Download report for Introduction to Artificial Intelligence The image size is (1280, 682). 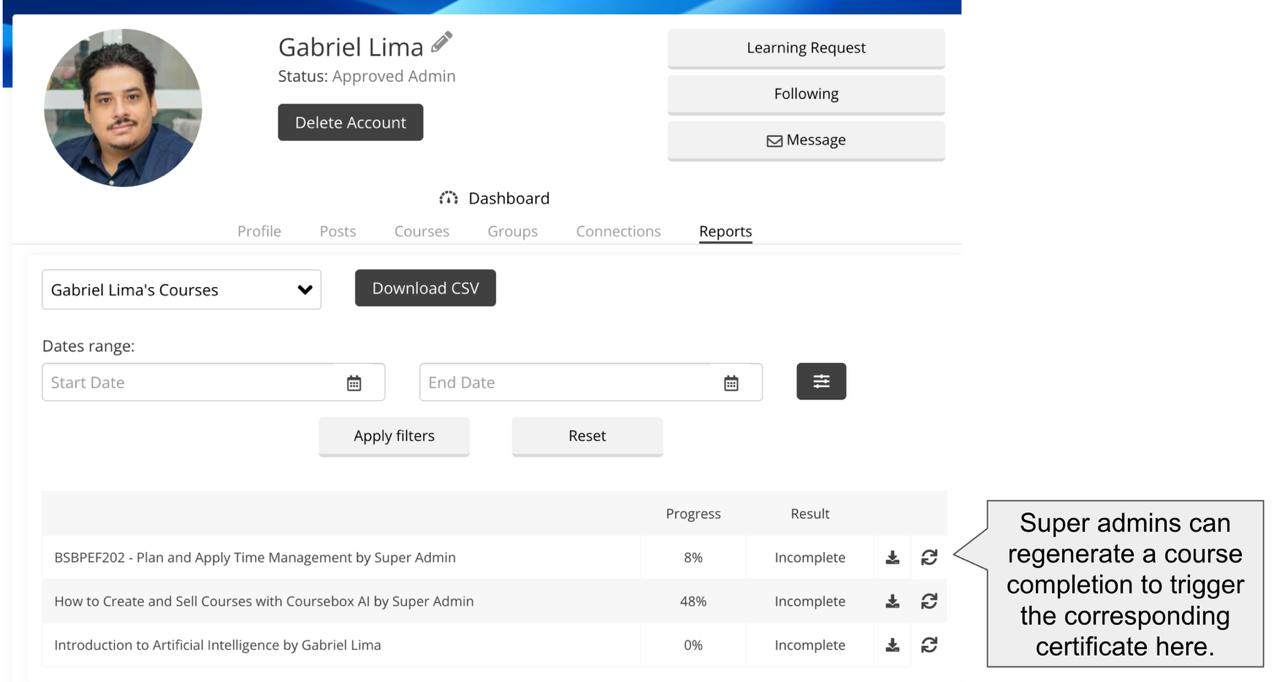(892, 646)
